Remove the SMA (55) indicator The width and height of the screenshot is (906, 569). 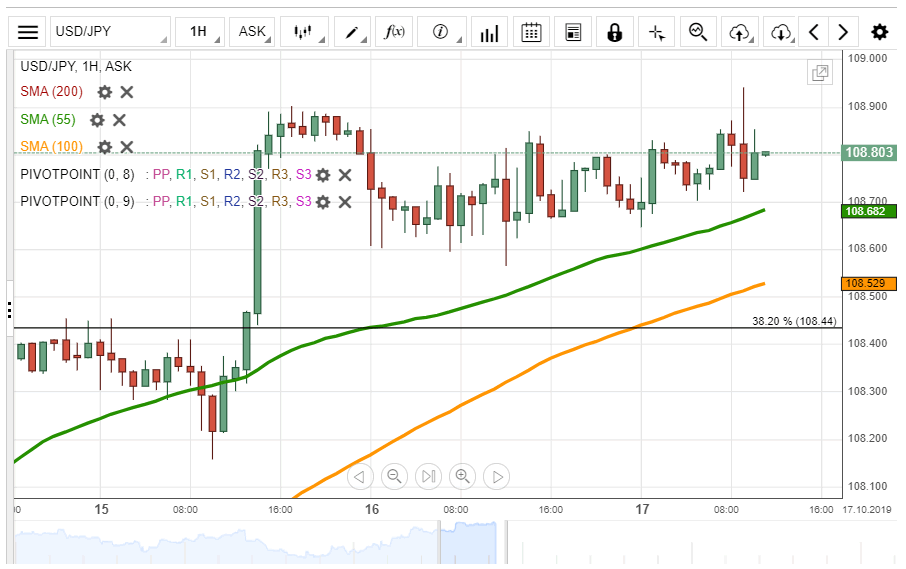click(x=119, y=120)
